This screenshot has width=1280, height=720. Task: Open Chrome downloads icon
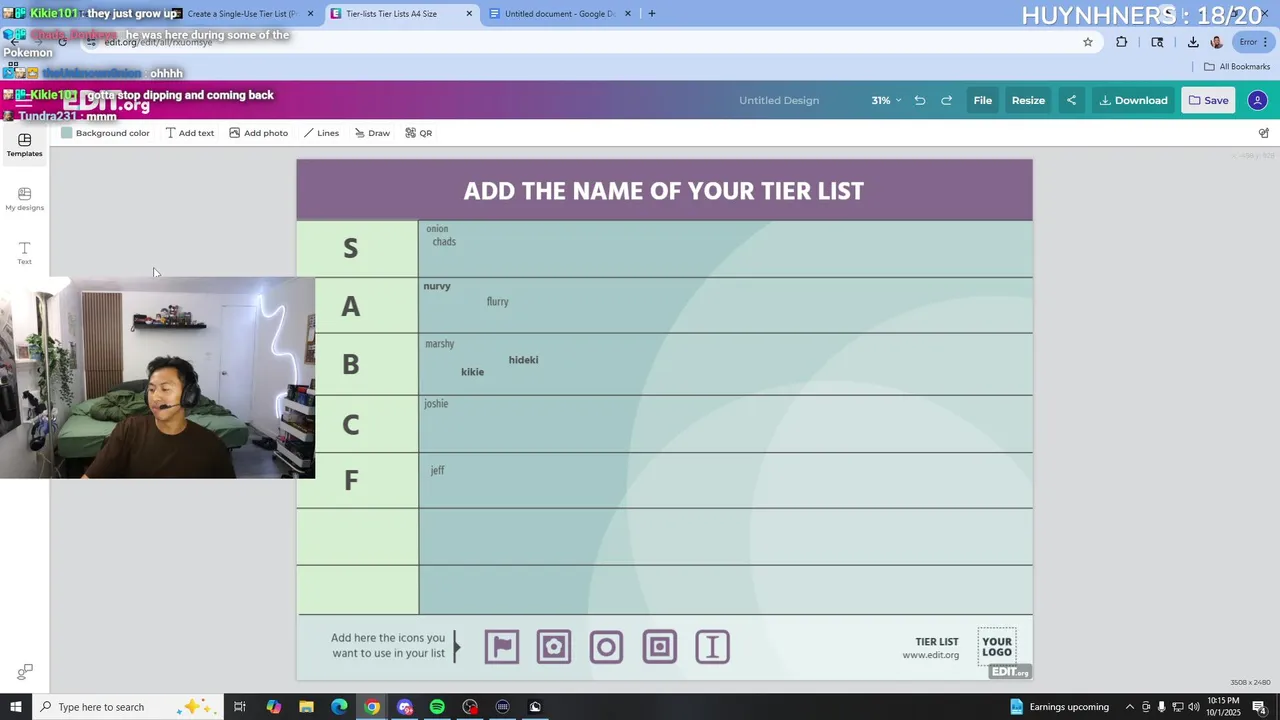(x=1193, y=42)
